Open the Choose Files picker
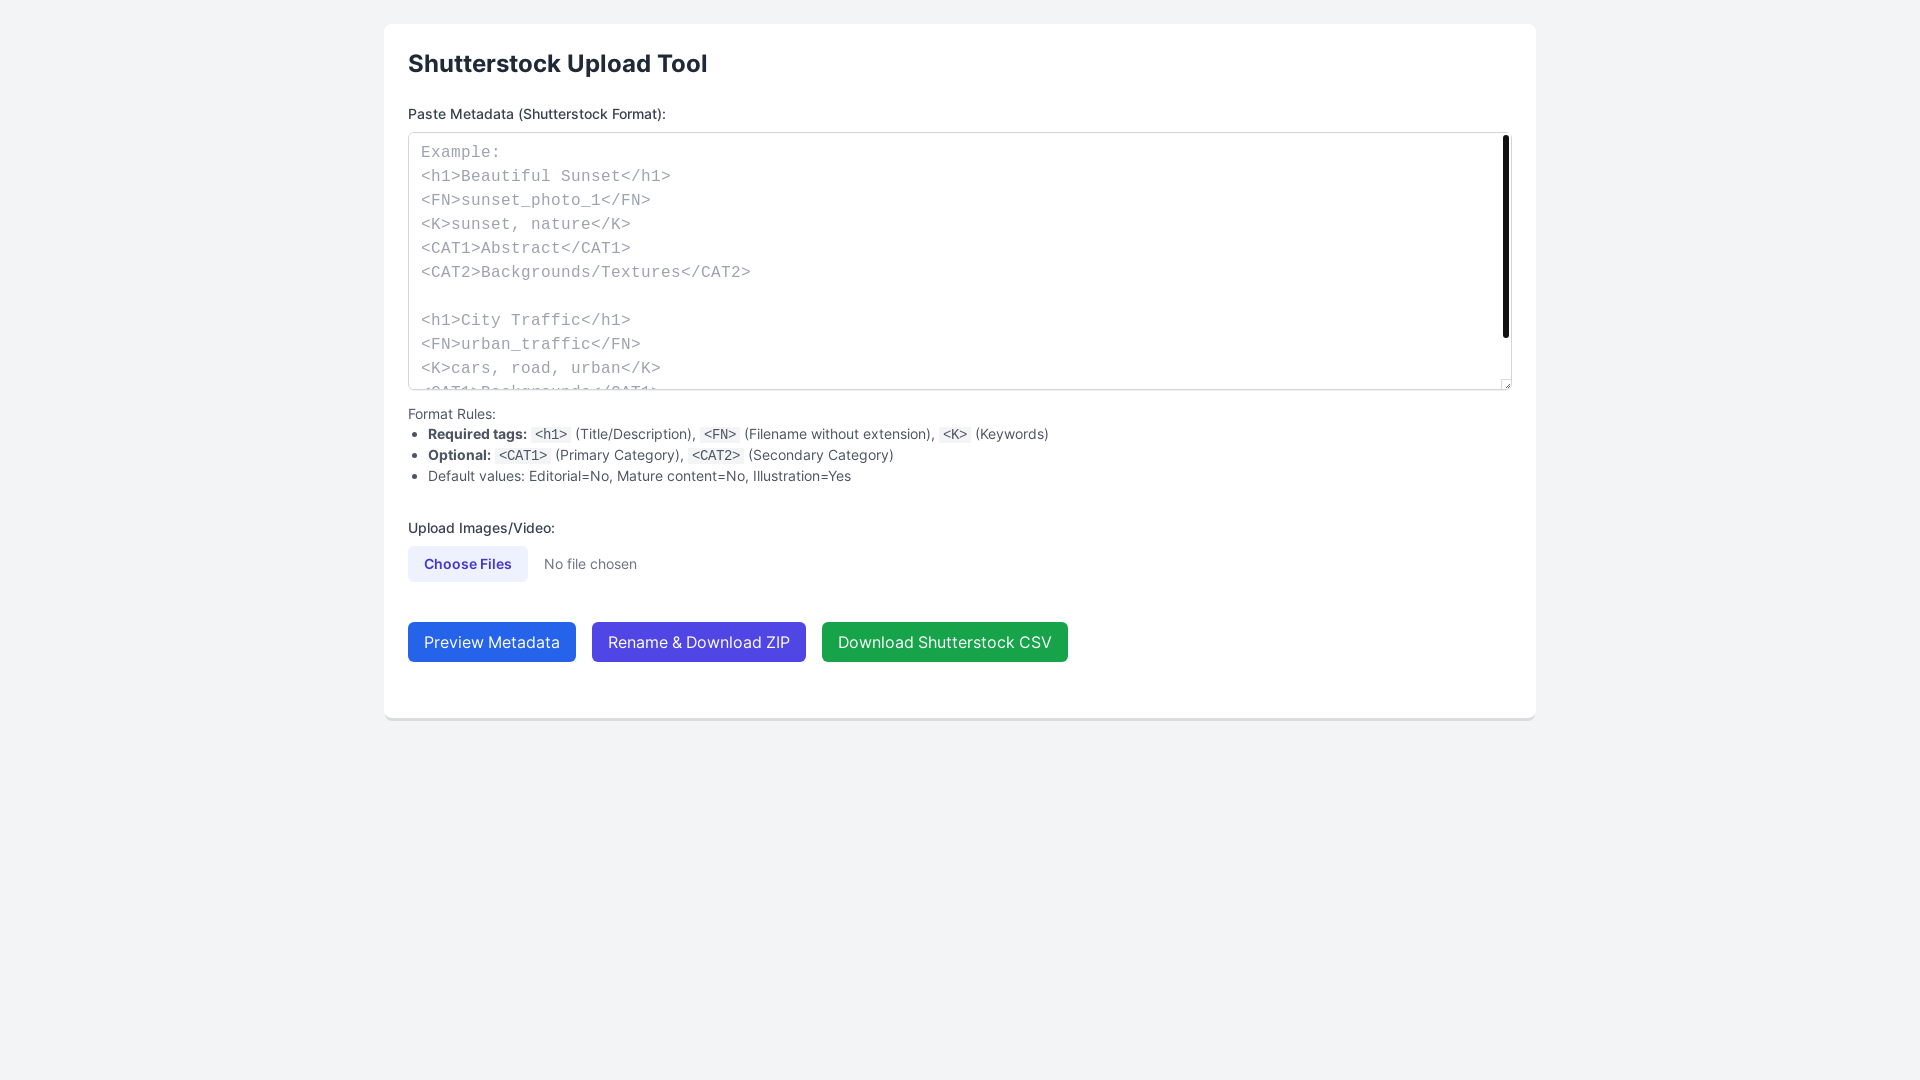 pos(467,564)
